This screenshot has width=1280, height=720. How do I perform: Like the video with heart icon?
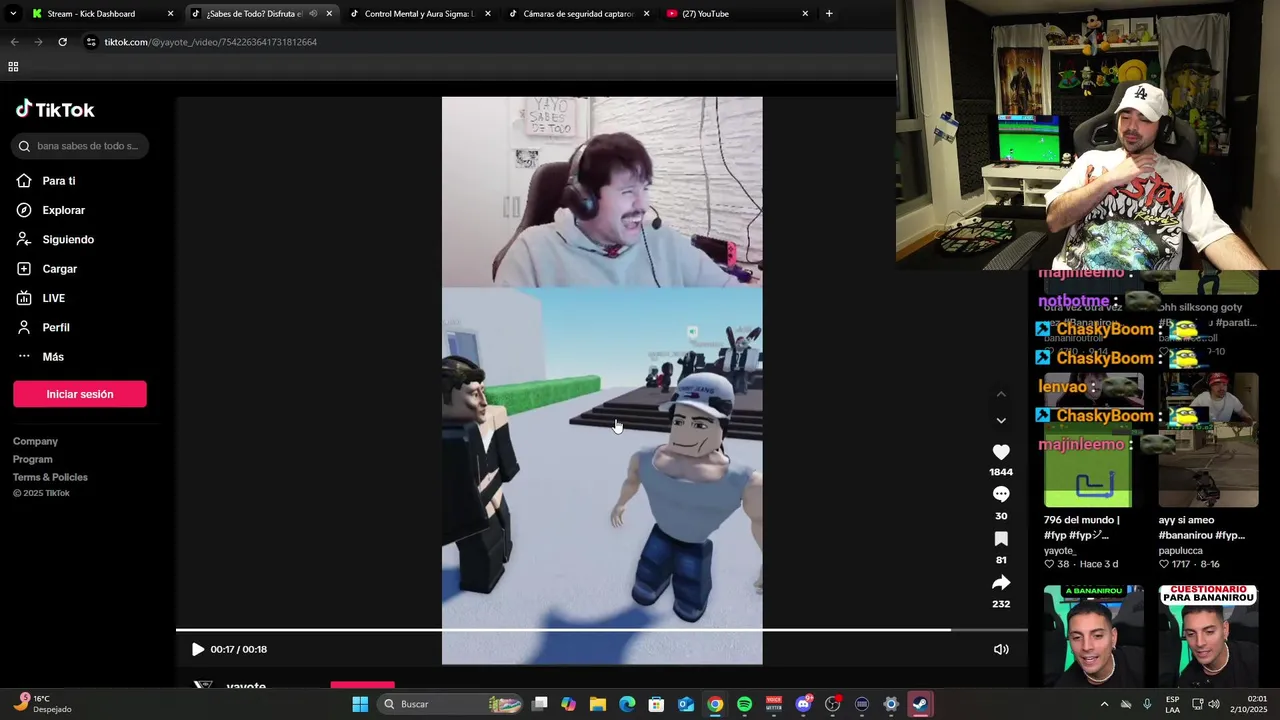pos(1001,452)
